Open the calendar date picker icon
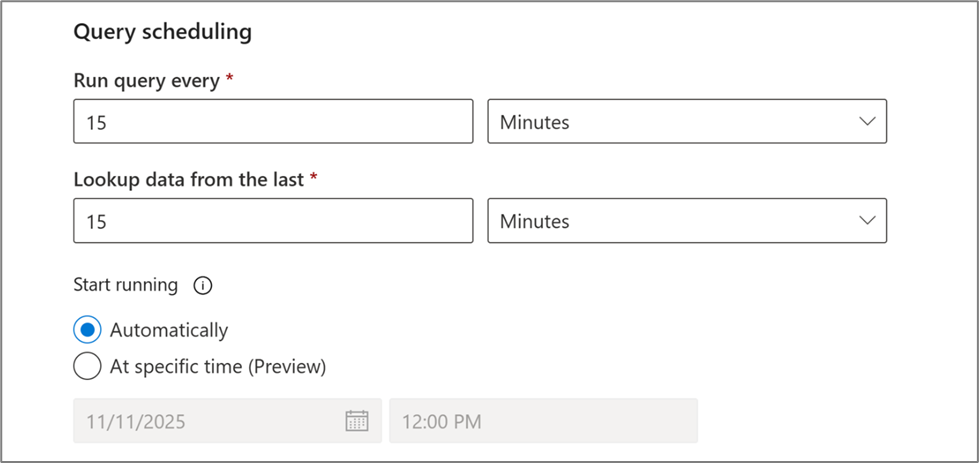The height and width of the screenshot is (463, 979). [357, 421]
